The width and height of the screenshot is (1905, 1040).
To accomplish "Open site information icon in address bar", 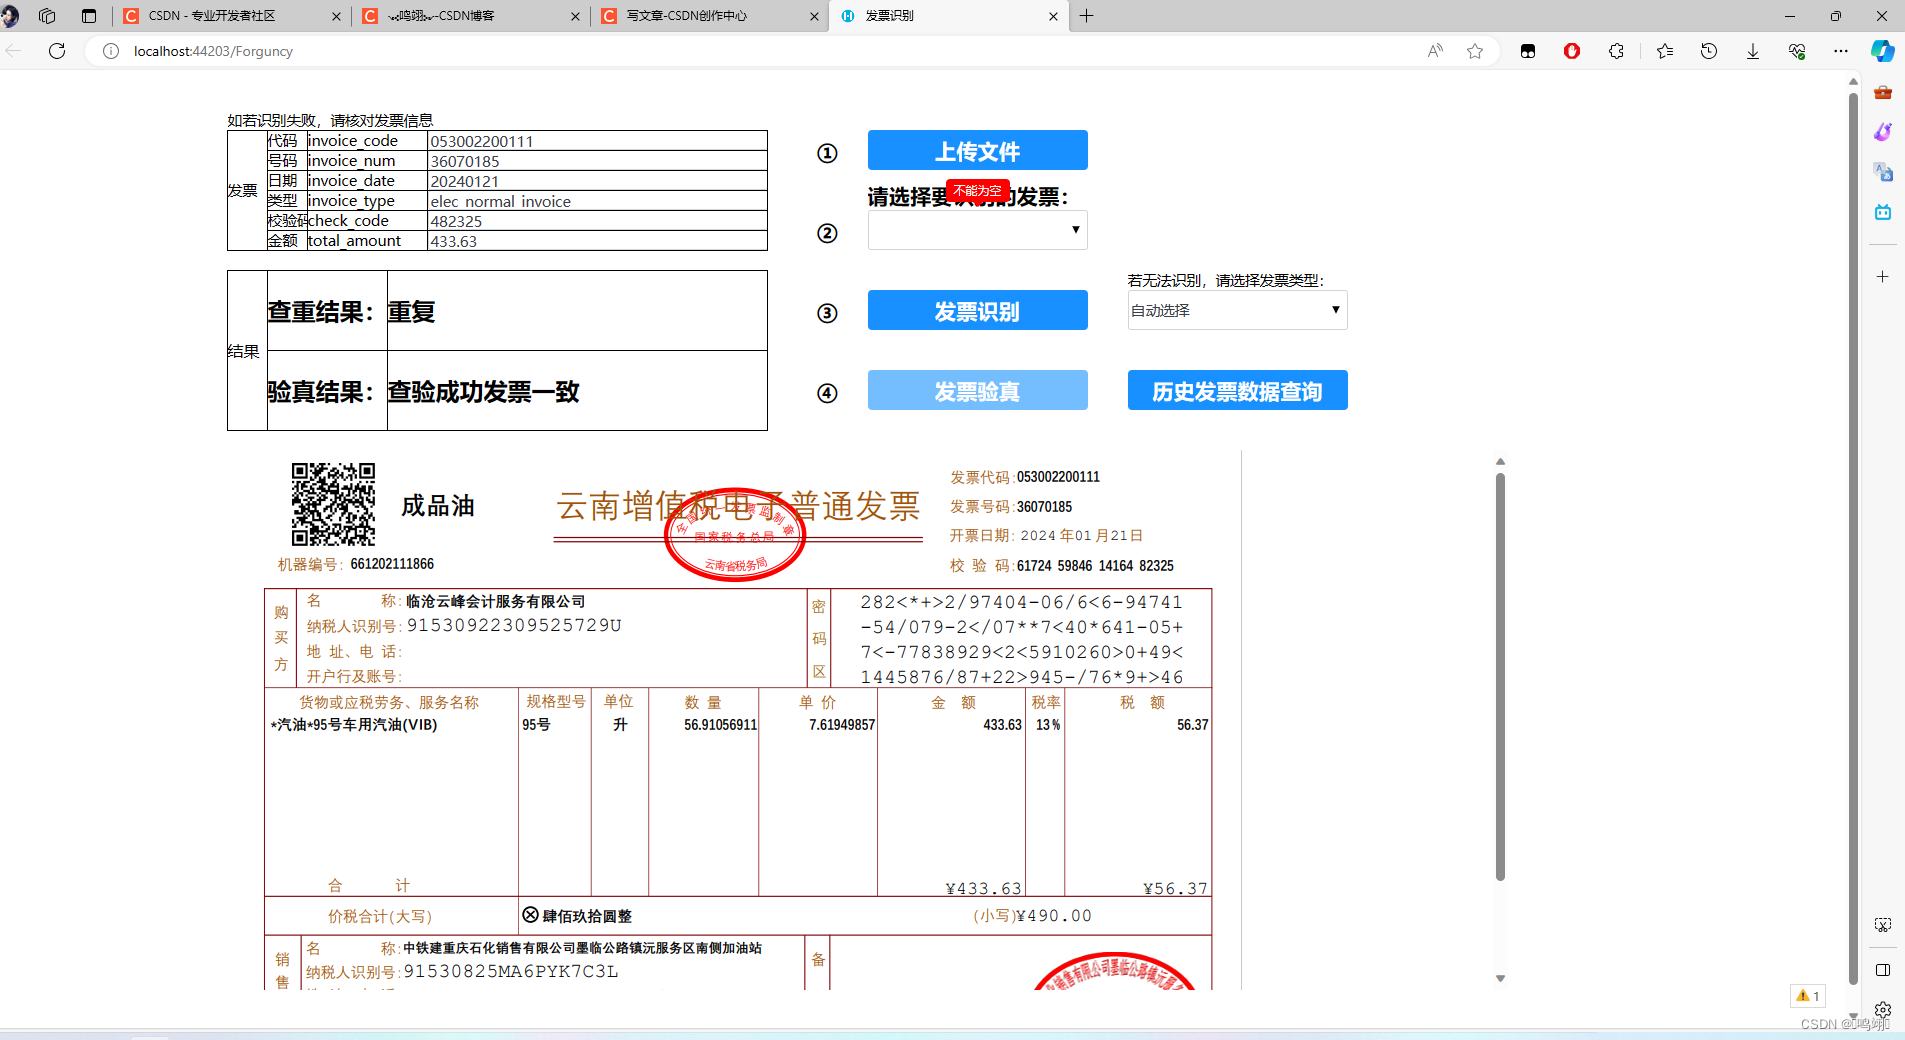I will pyautogui.click(x=111, y=51).
